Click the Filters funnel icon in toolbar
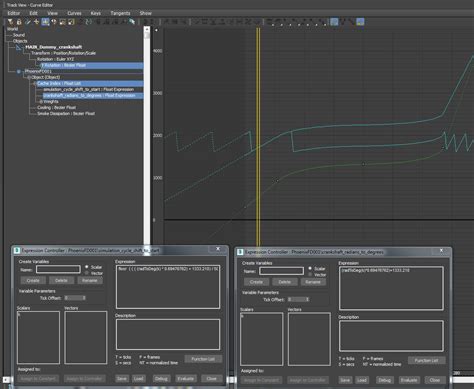The width and height of the screenshot is (474, 389). [10, 22]
